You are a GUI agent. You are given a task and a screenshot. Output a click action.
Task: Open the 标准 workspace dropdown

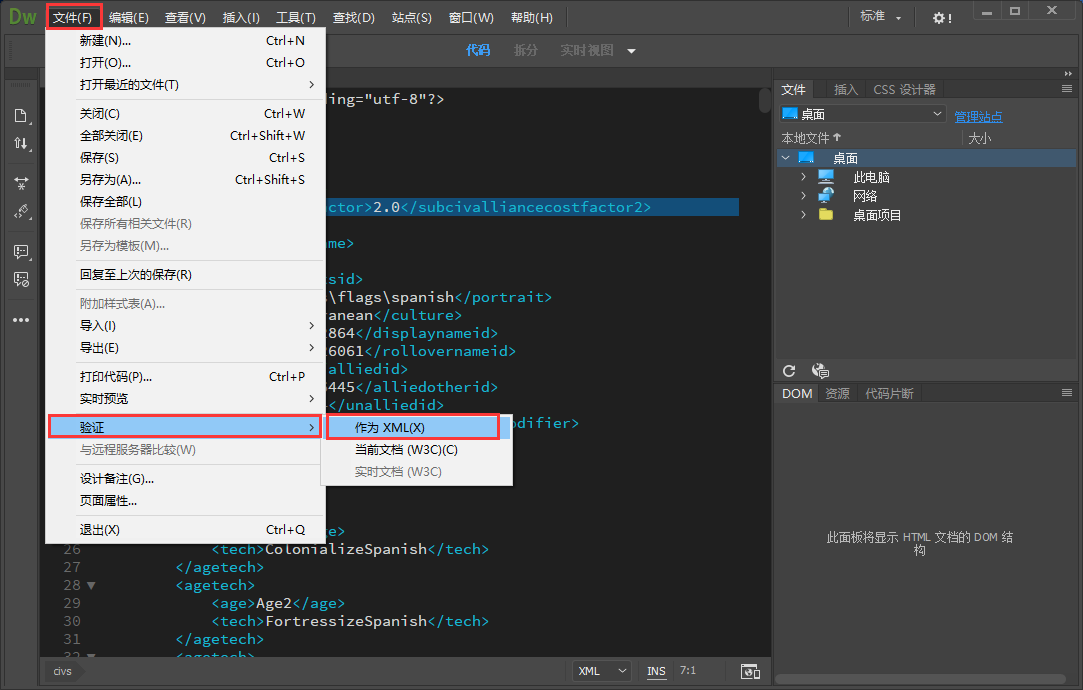(x=881, y=17)
